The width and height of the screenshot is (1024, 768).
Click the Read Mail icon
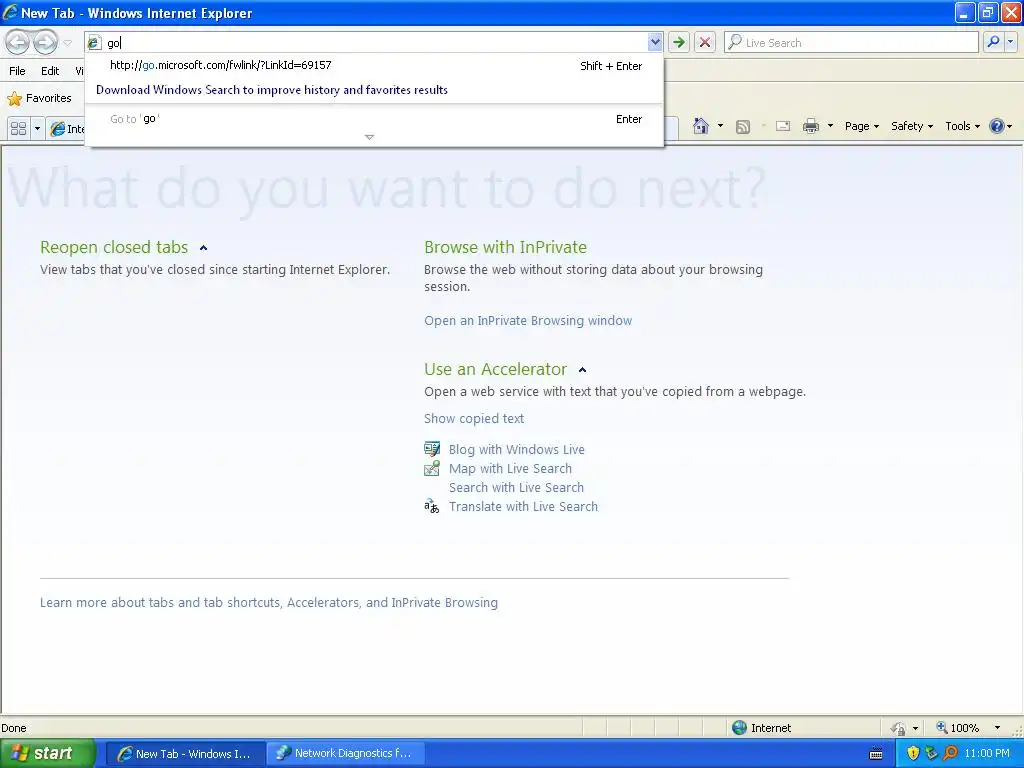tap(782, 127)
